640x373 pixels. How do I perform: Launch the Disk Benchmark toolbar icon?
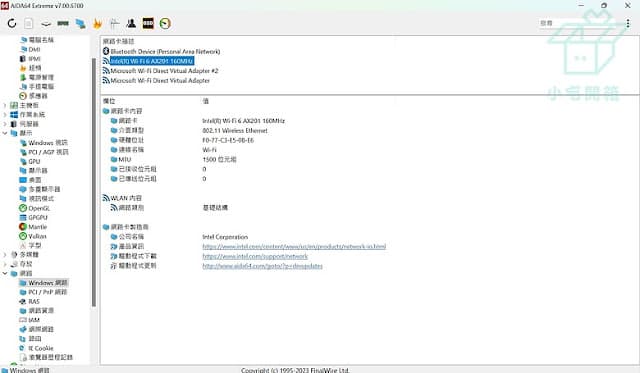(46, 24)
